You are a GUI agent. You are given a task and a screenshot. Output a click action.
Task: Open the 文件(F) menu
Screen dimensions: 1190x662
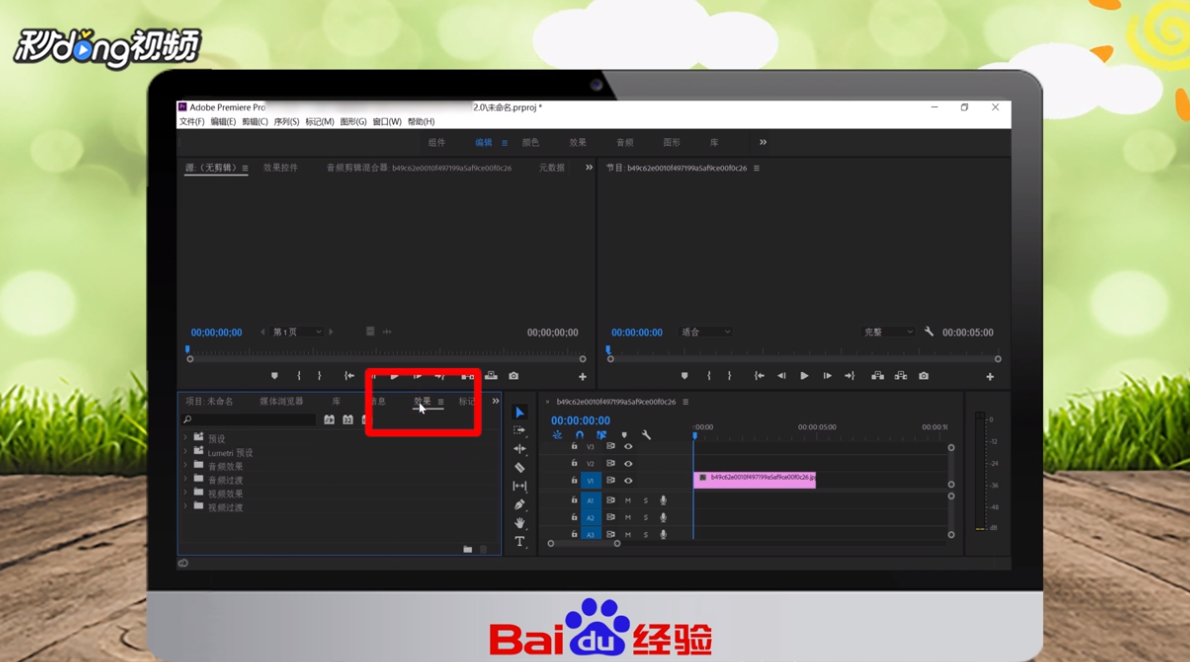coord(192,121)
